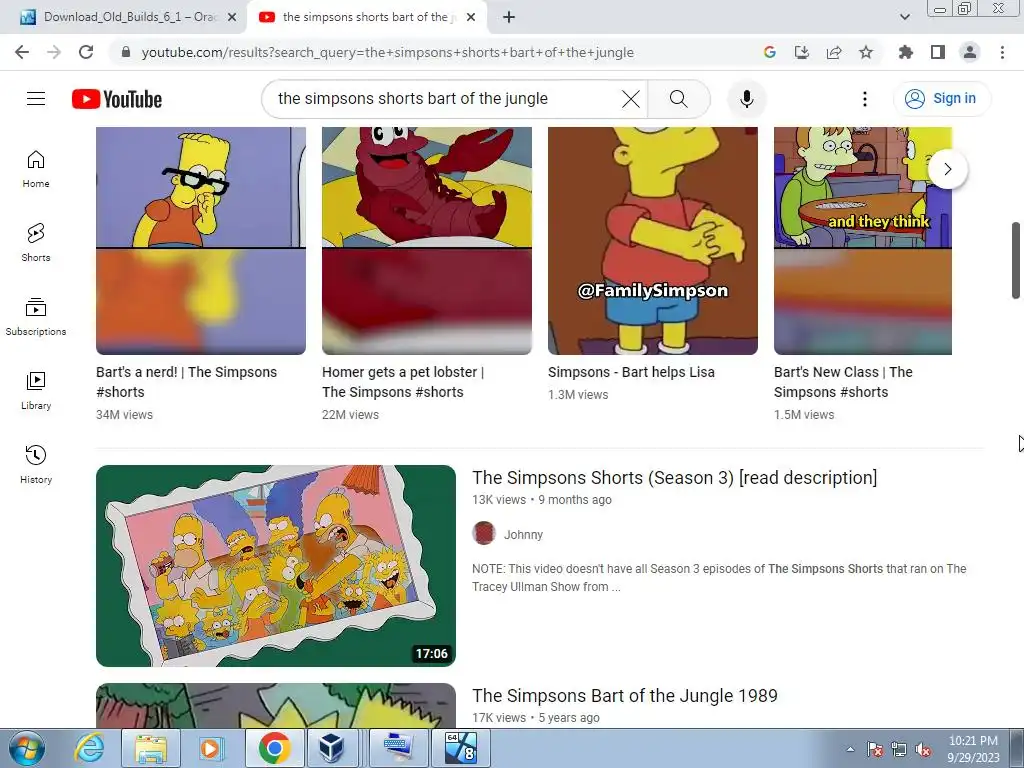The image size is (1024, 768).
Task: Click the Google icon in address bar
Action: tap(769, 52)
